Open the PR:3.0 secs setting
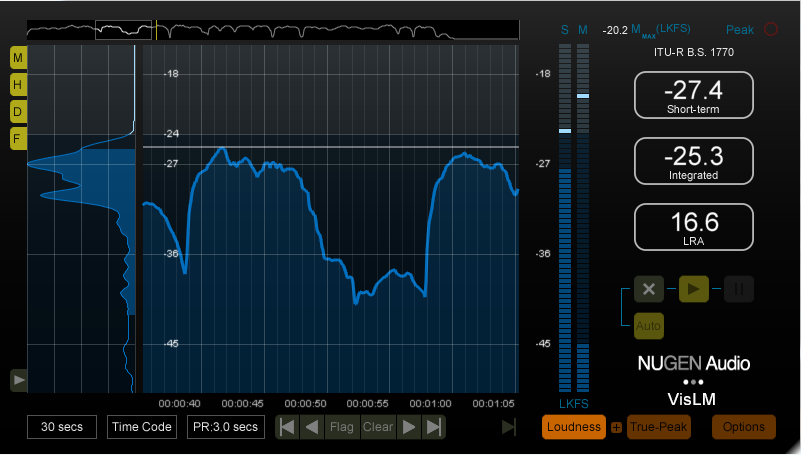 tap(225, 427)
